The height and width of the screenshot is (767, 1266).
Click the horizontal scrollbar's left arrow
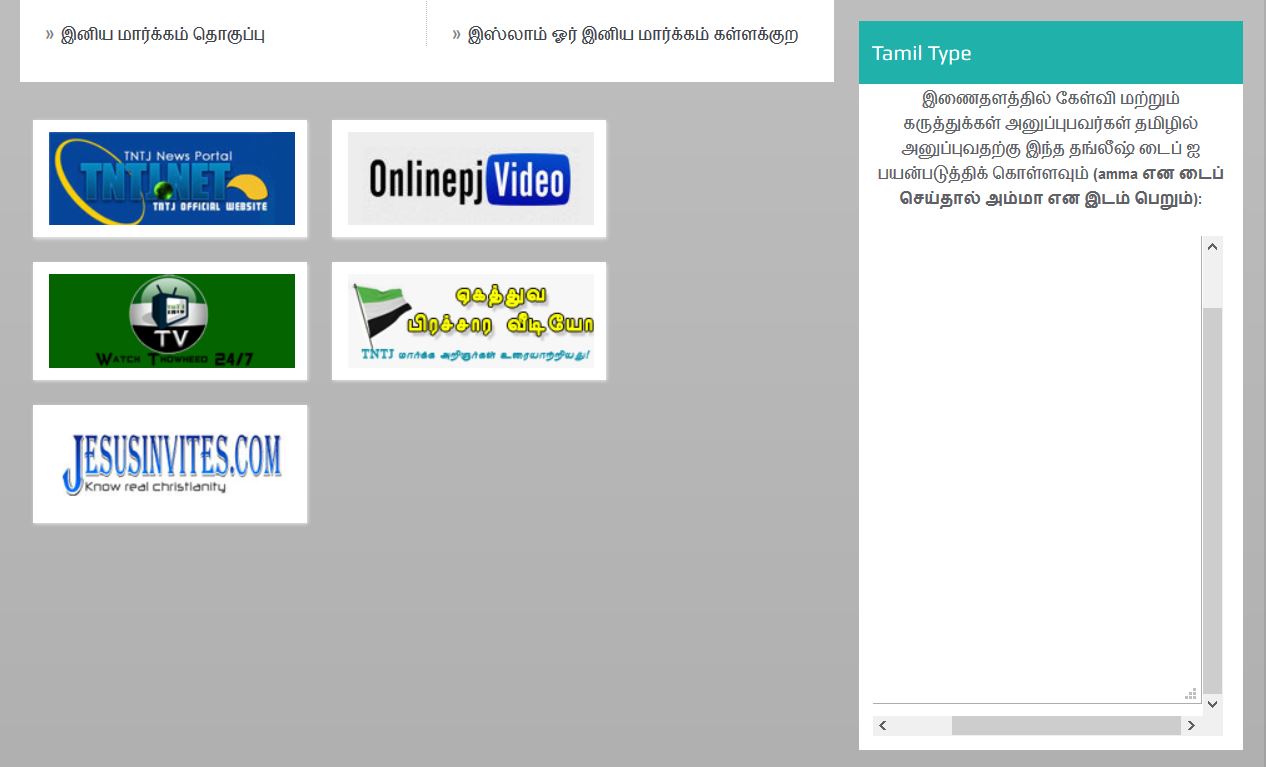point(882,725)
